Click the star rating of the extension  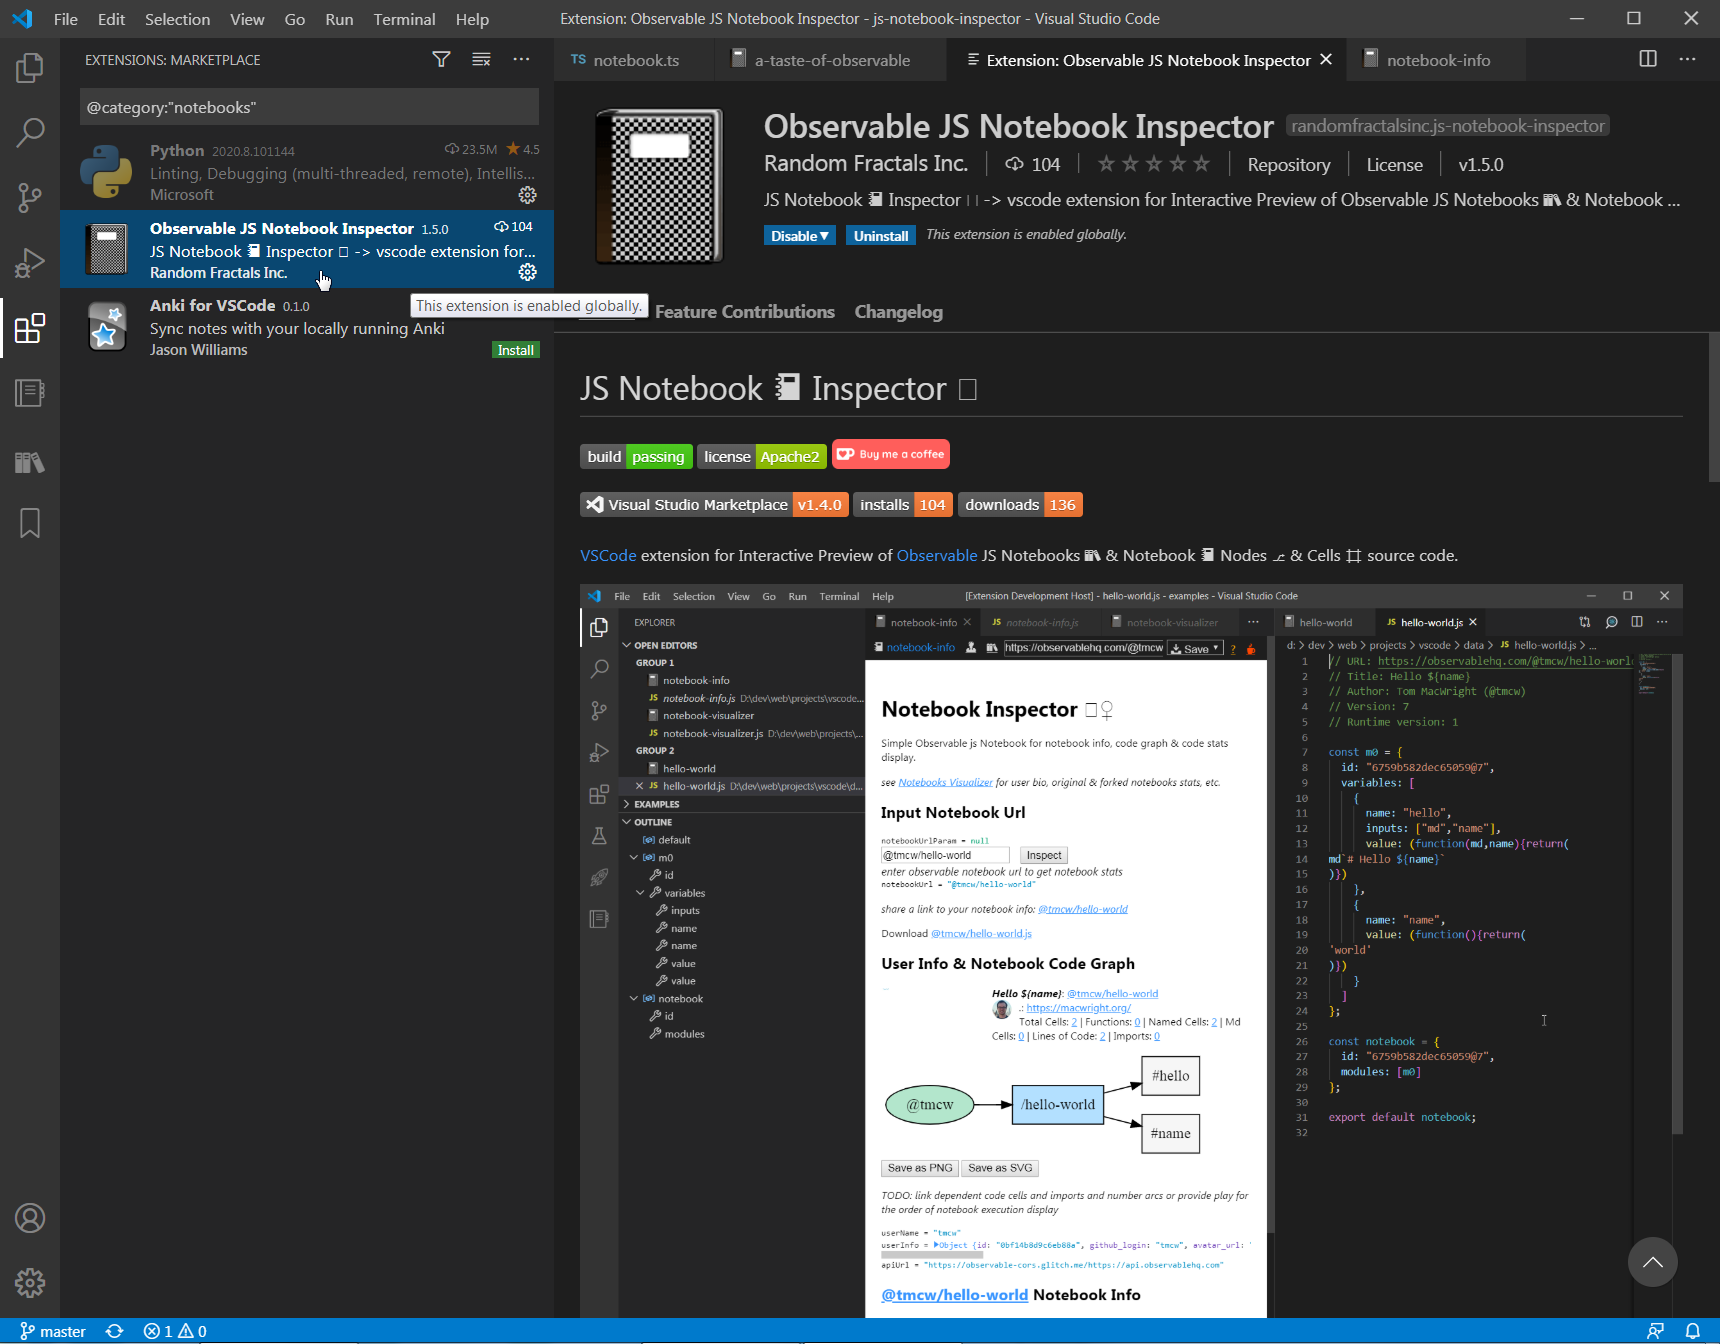pyautogui.click(x=1153, y=164)
